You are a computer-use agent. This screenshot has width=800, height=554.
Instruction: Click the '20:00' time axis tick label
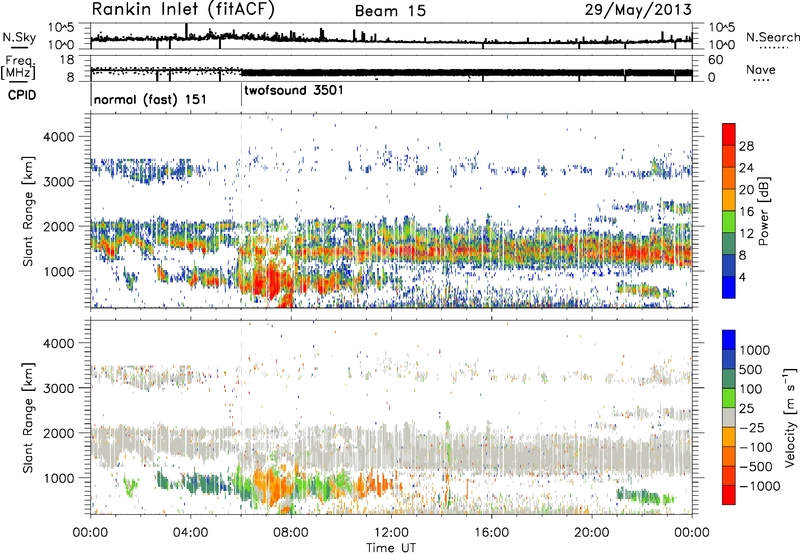click(x=591, y=533)
